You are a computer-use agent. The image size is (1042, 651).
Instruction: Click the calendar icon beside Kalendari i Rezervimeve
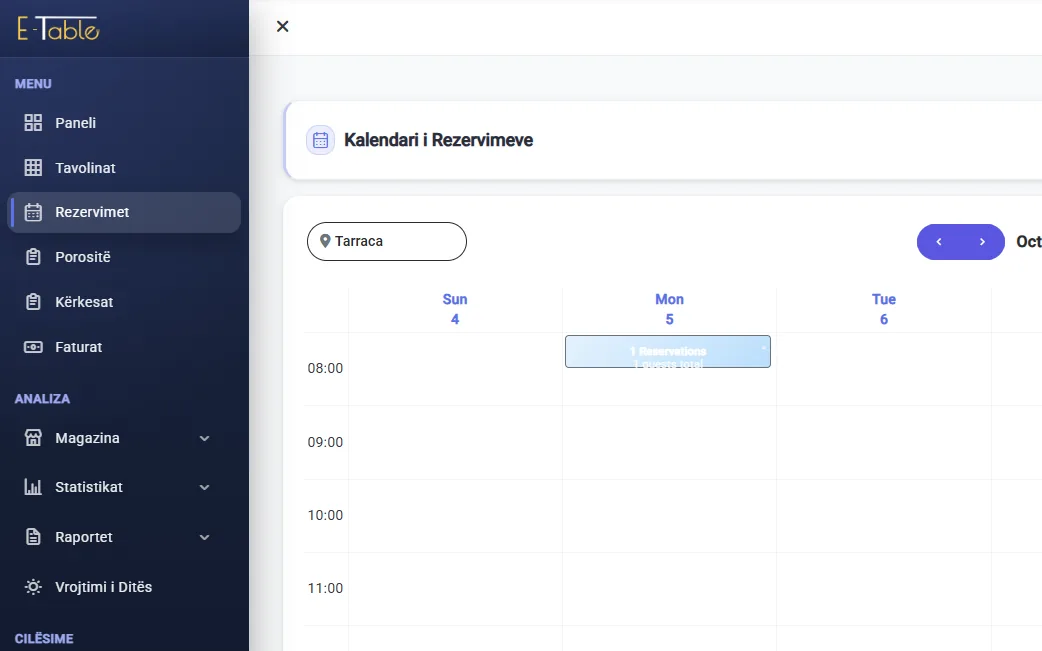[x=320, y=140]
